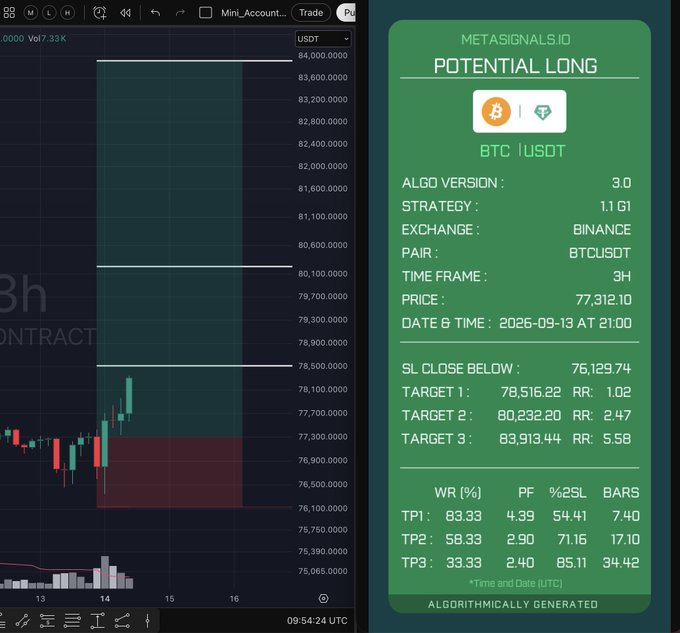Select the vertical line drawing tool
Screen dimensions: 680x633
pyautogui.click(x=147, y=621)
